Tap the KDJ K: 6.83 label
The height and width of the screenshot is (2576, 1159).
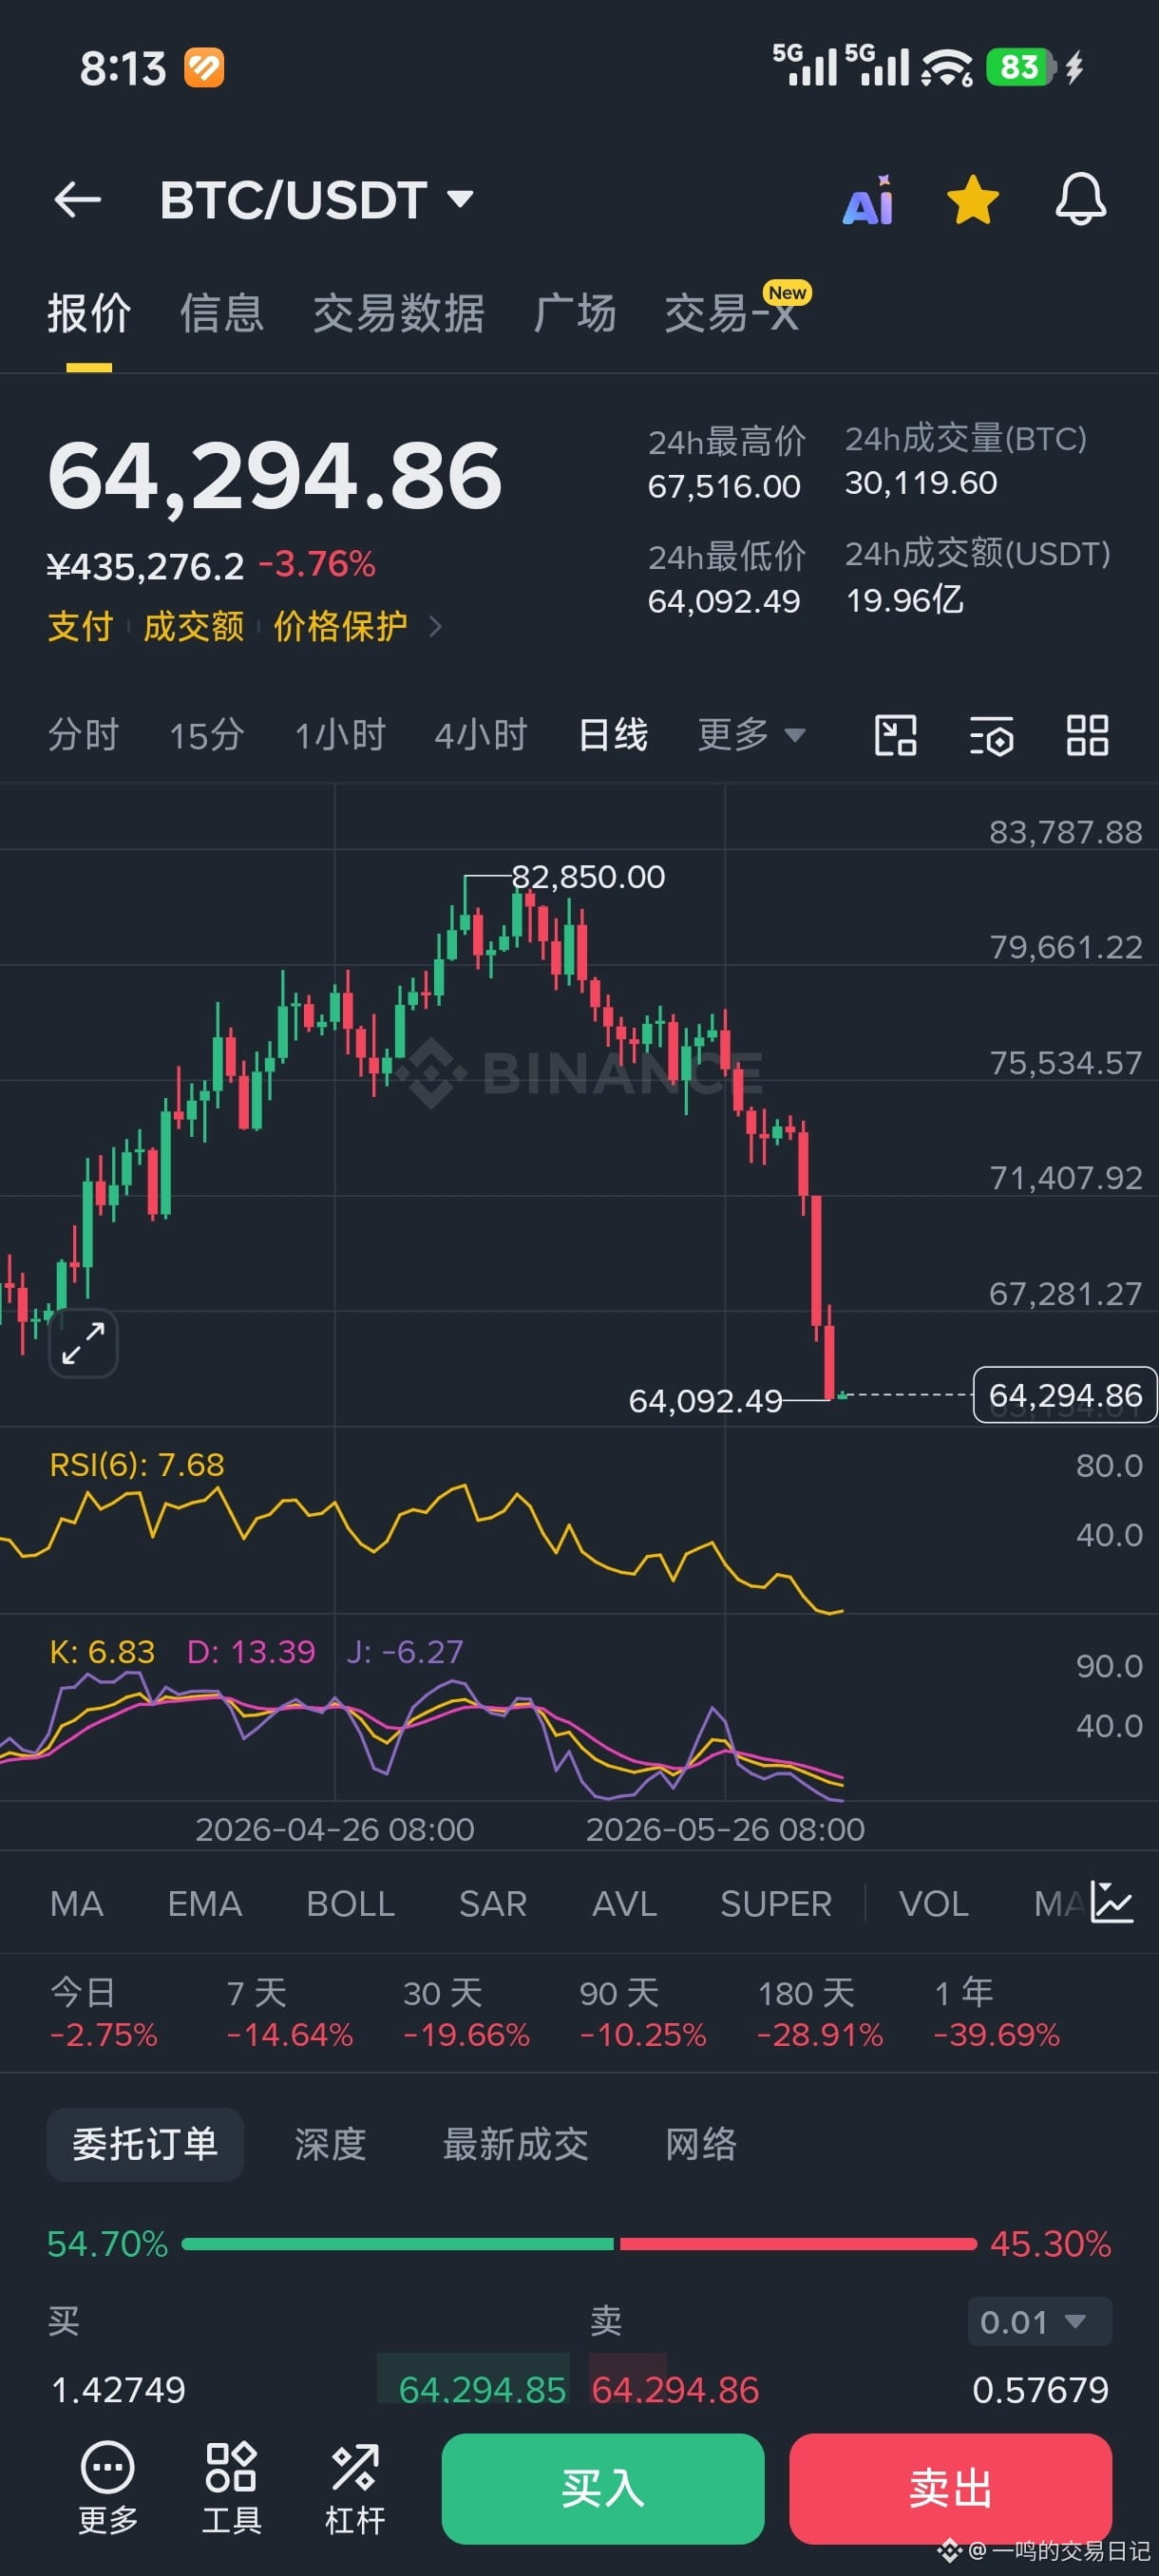coord(102,1652)
